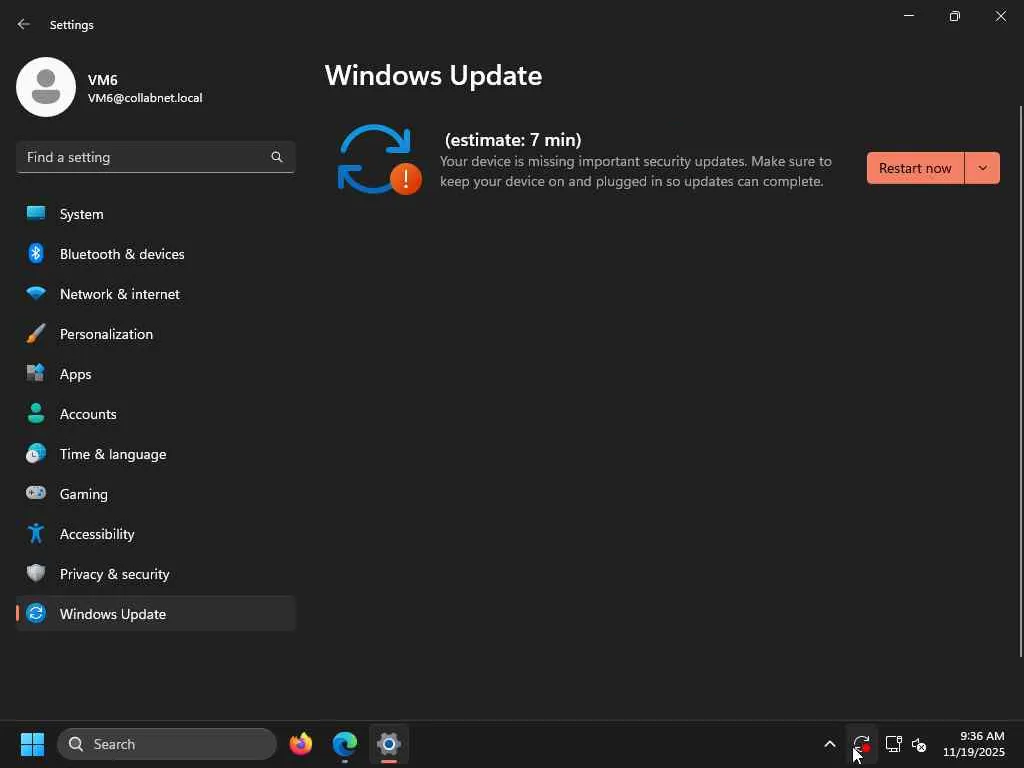Launch Firefox from the taskbar
Viewport: 1024px width, 768px height.
tap(301, 744)
